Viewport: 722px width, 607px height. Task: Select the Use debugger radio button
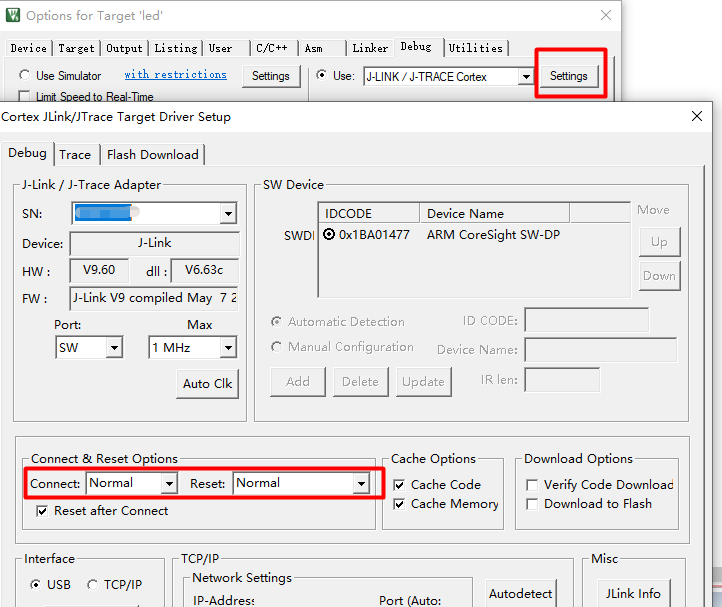coord(321,75)
